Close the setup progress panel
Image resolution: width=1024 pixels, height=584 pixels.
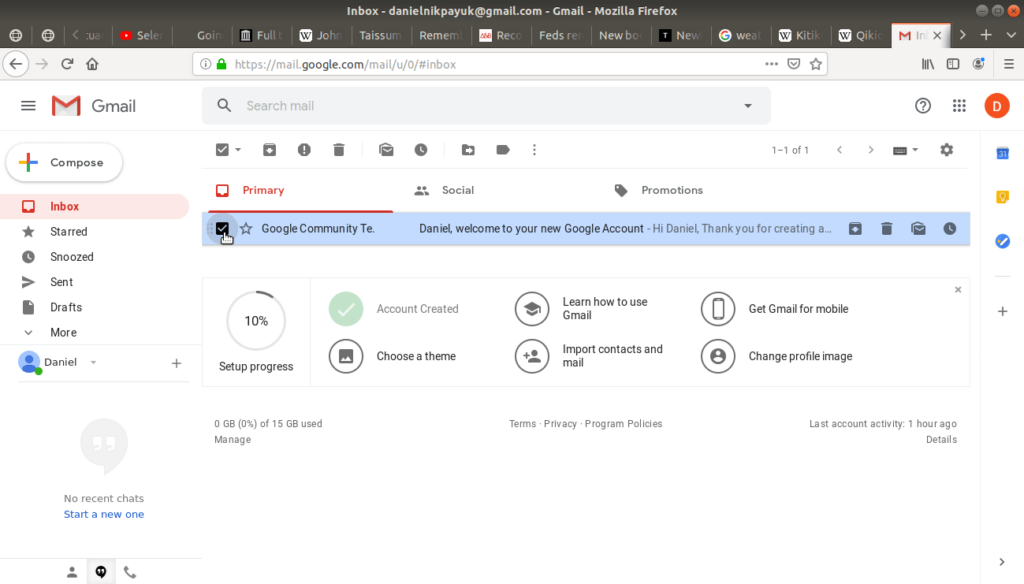point(957,289)
